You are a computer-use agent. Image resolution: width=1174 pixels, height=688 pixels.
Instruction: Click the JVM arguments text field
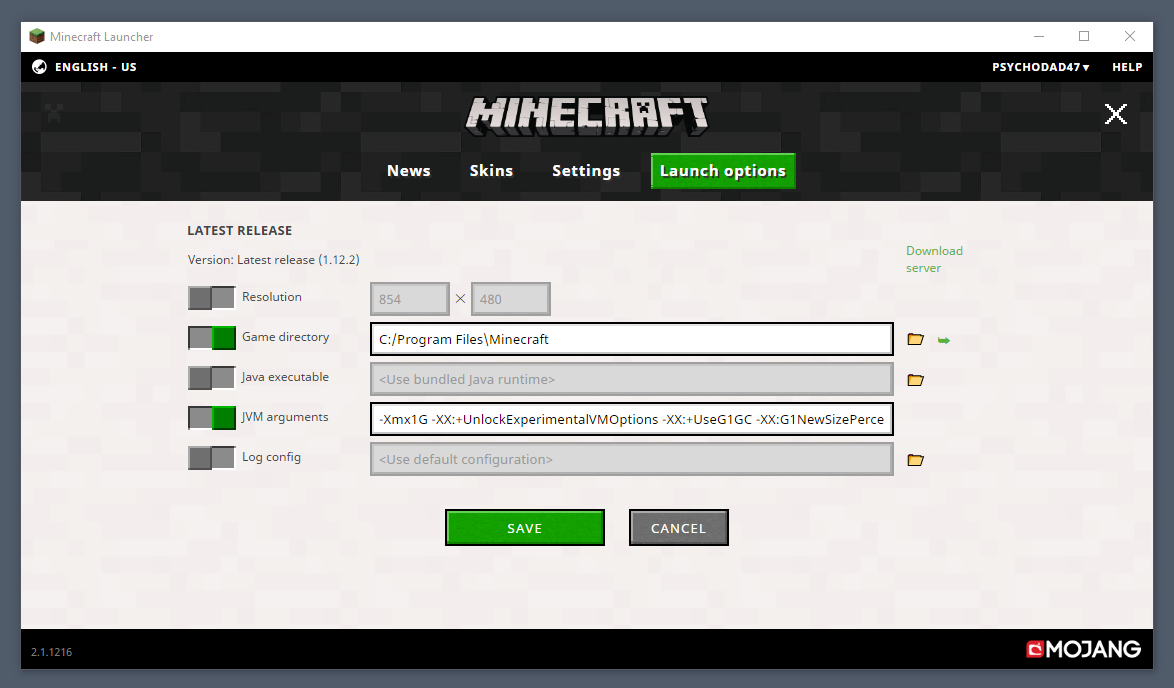[631, 419]
